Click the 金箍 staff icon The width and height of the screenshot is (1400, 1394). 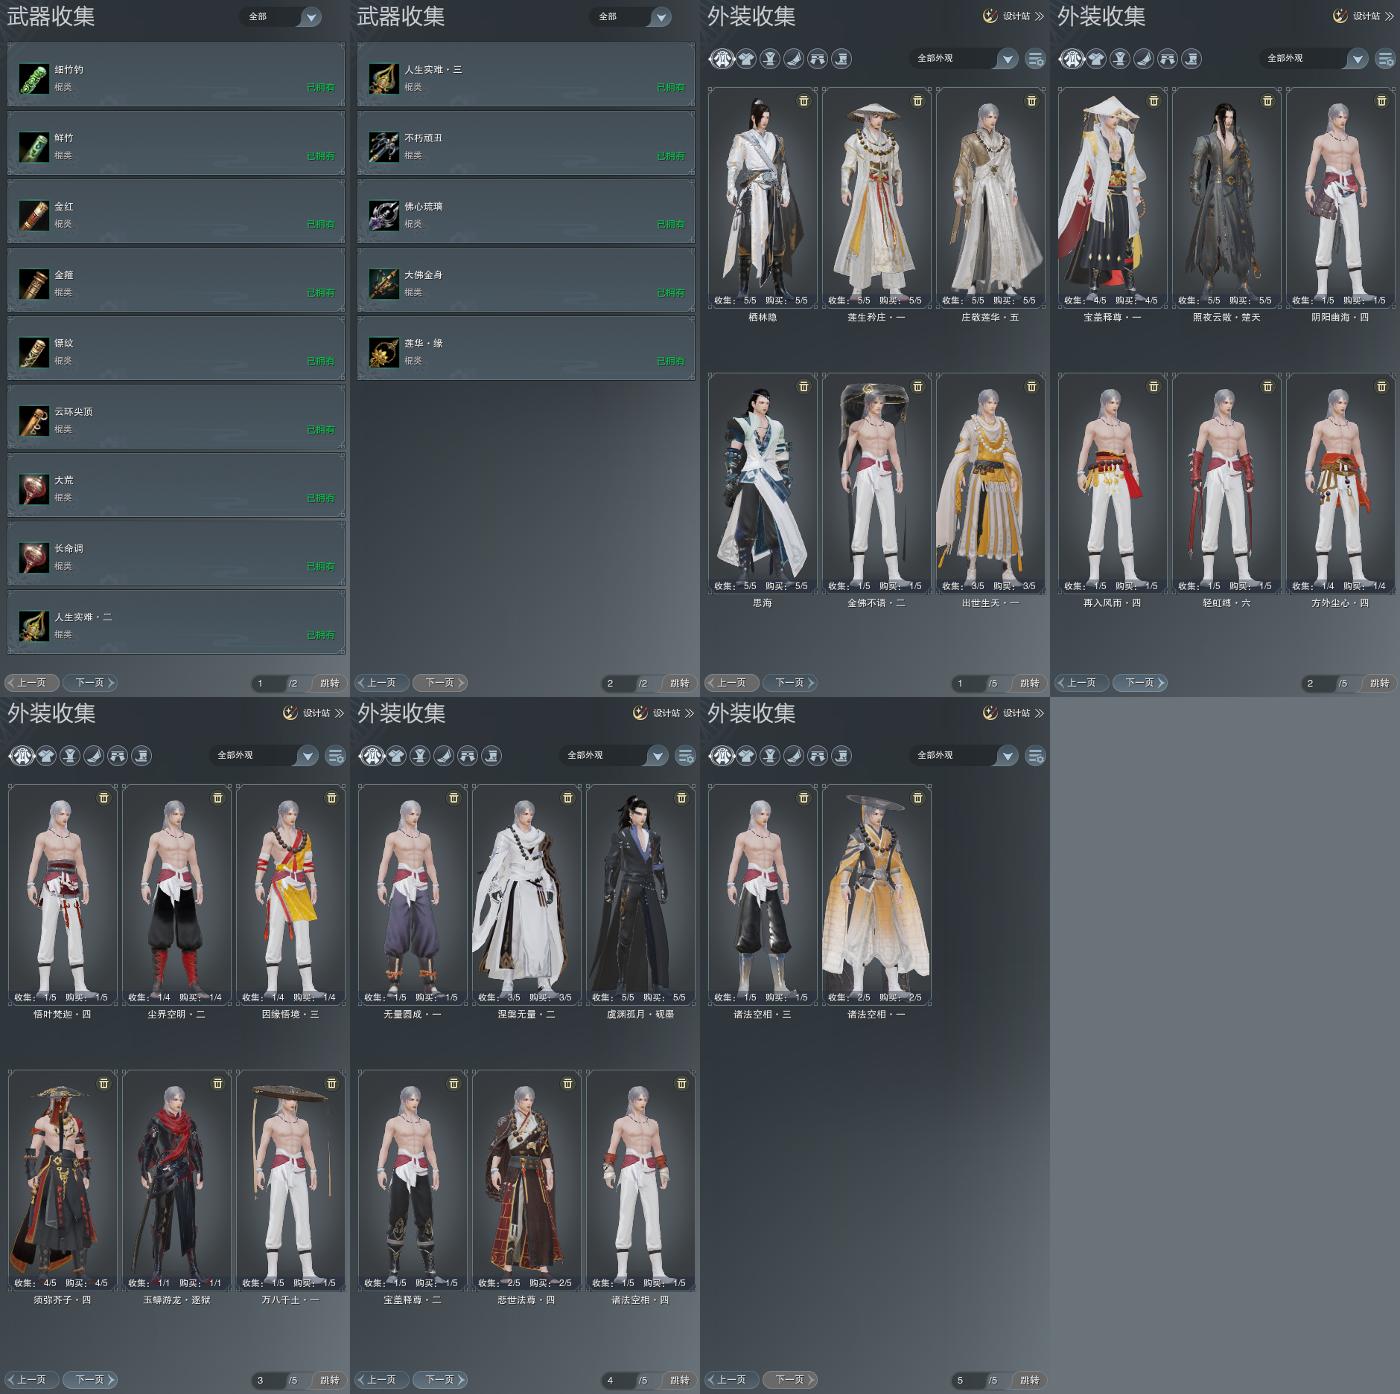(x=34, y=283)
